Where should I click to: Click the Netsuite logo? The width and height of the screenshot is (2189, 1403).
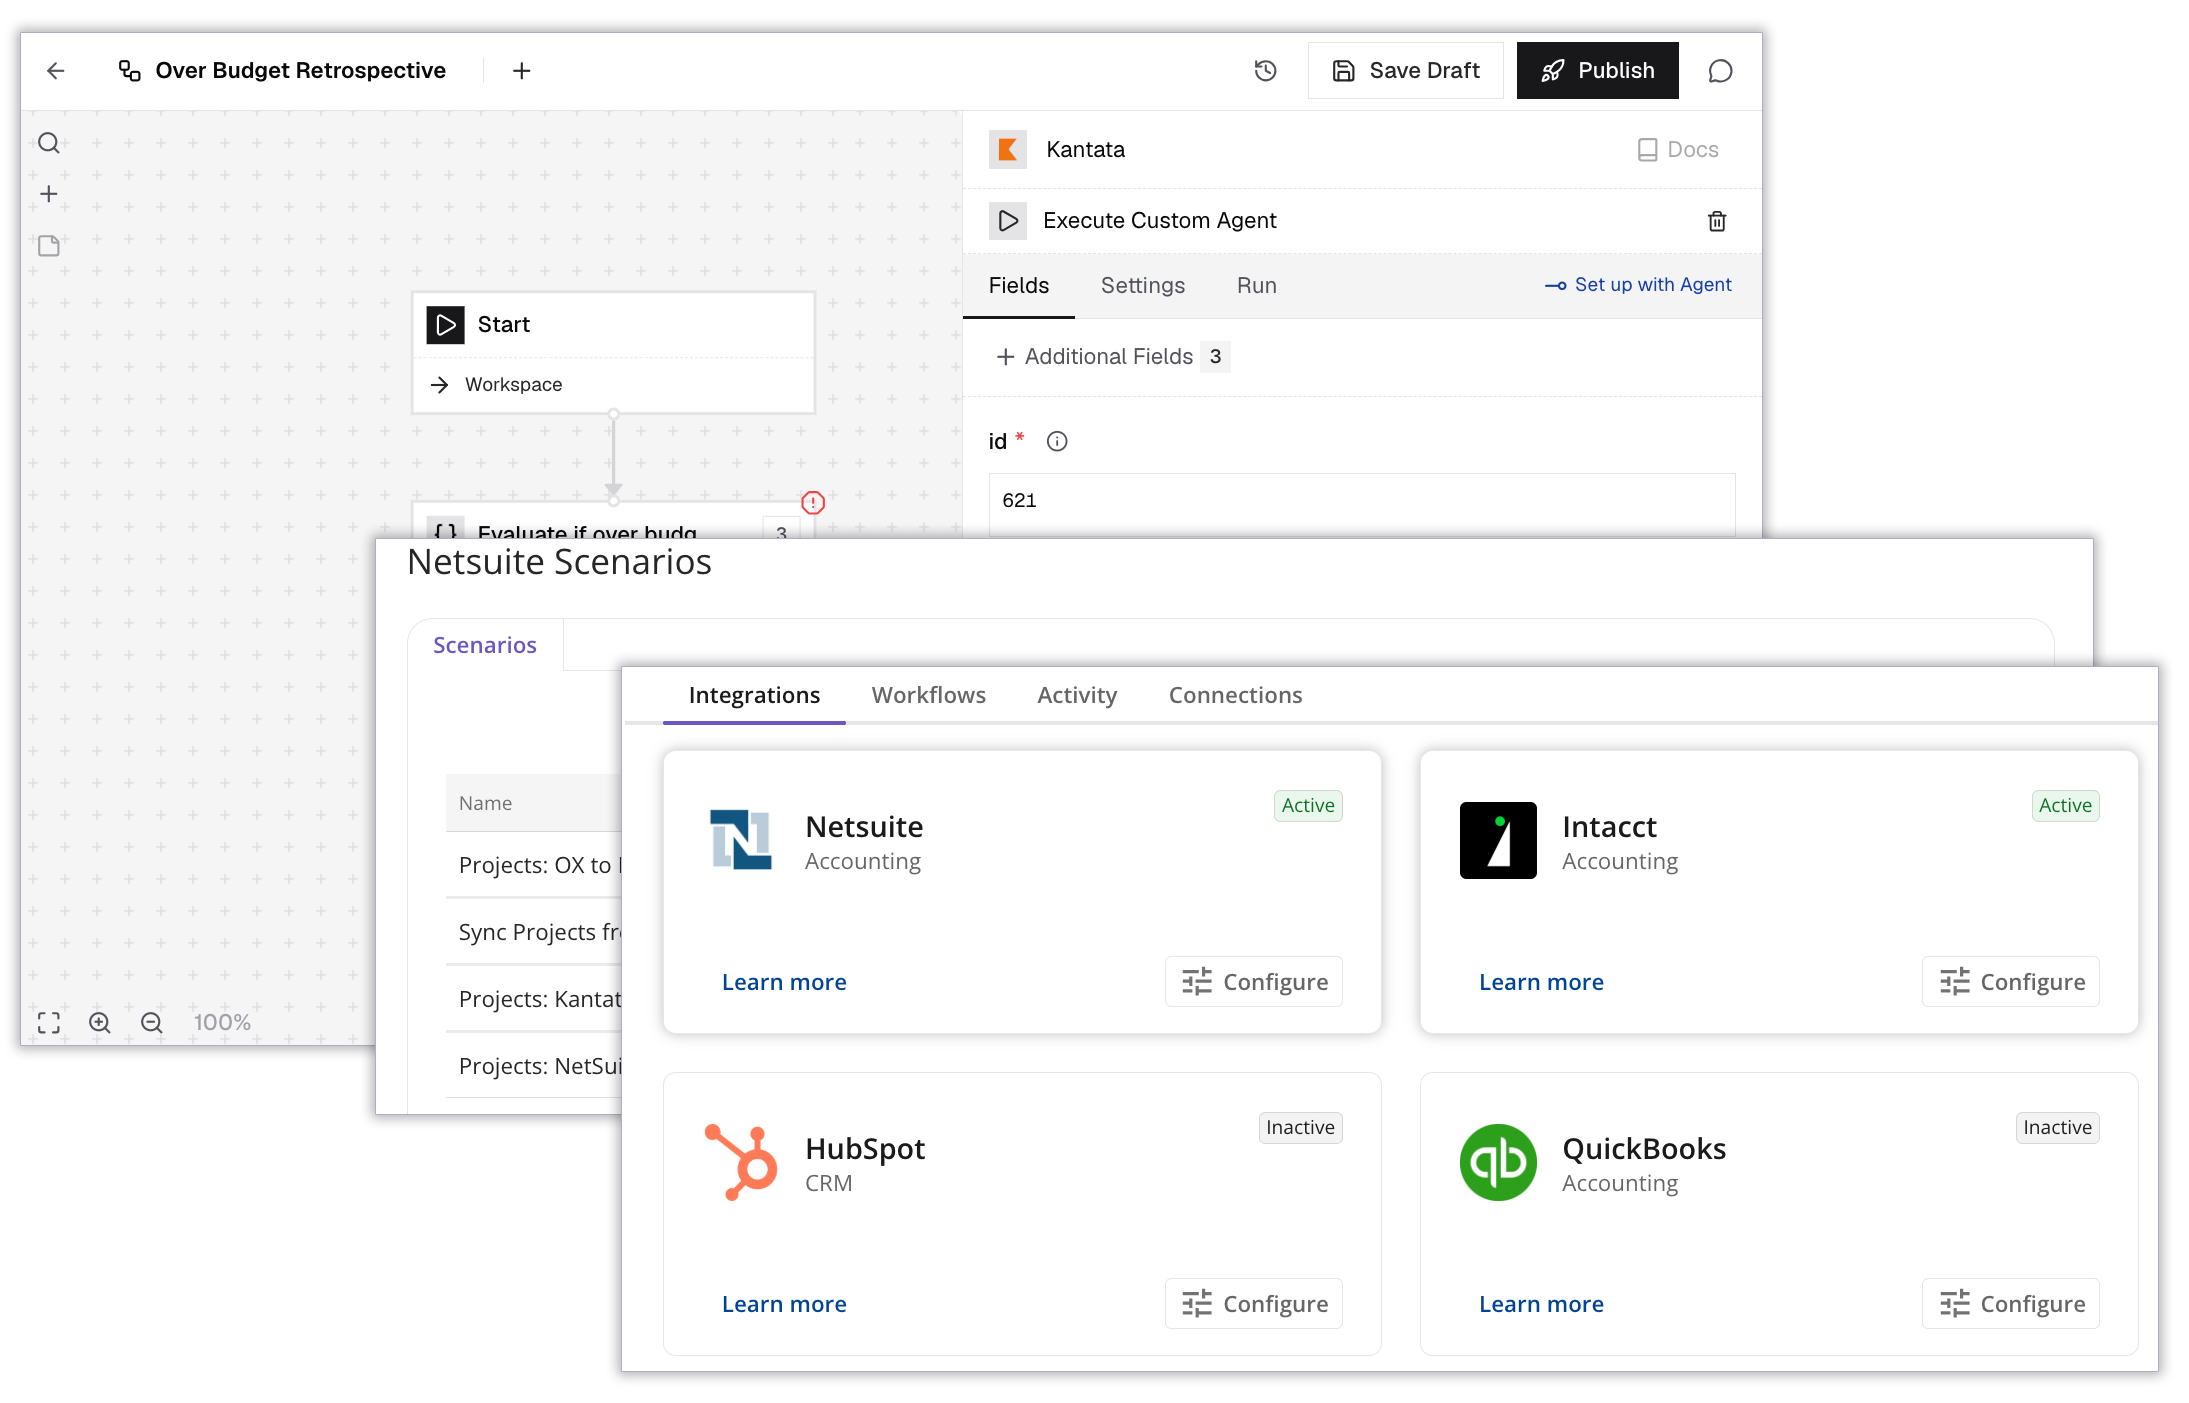pos(740,840)
